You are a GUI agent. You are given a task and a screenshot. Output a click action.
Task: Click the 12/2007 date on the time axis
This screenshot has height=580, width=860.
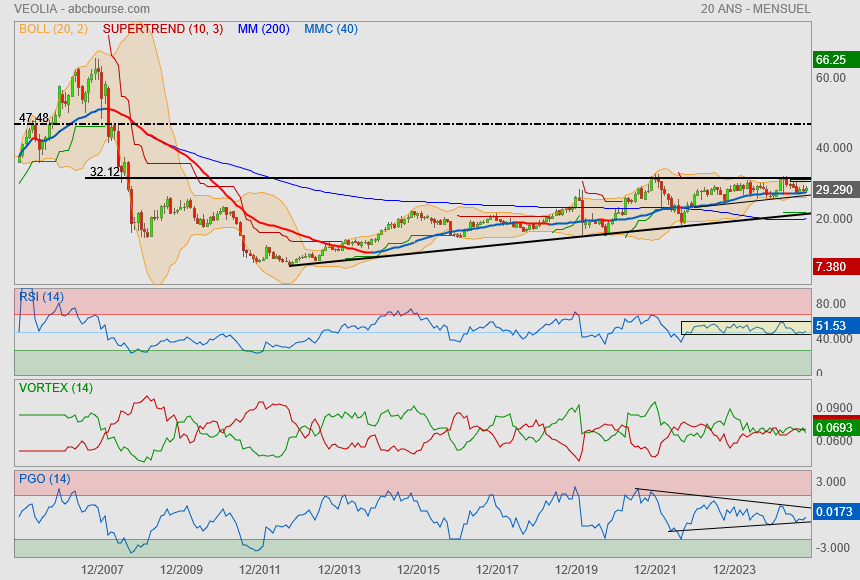tap(103, 570)
